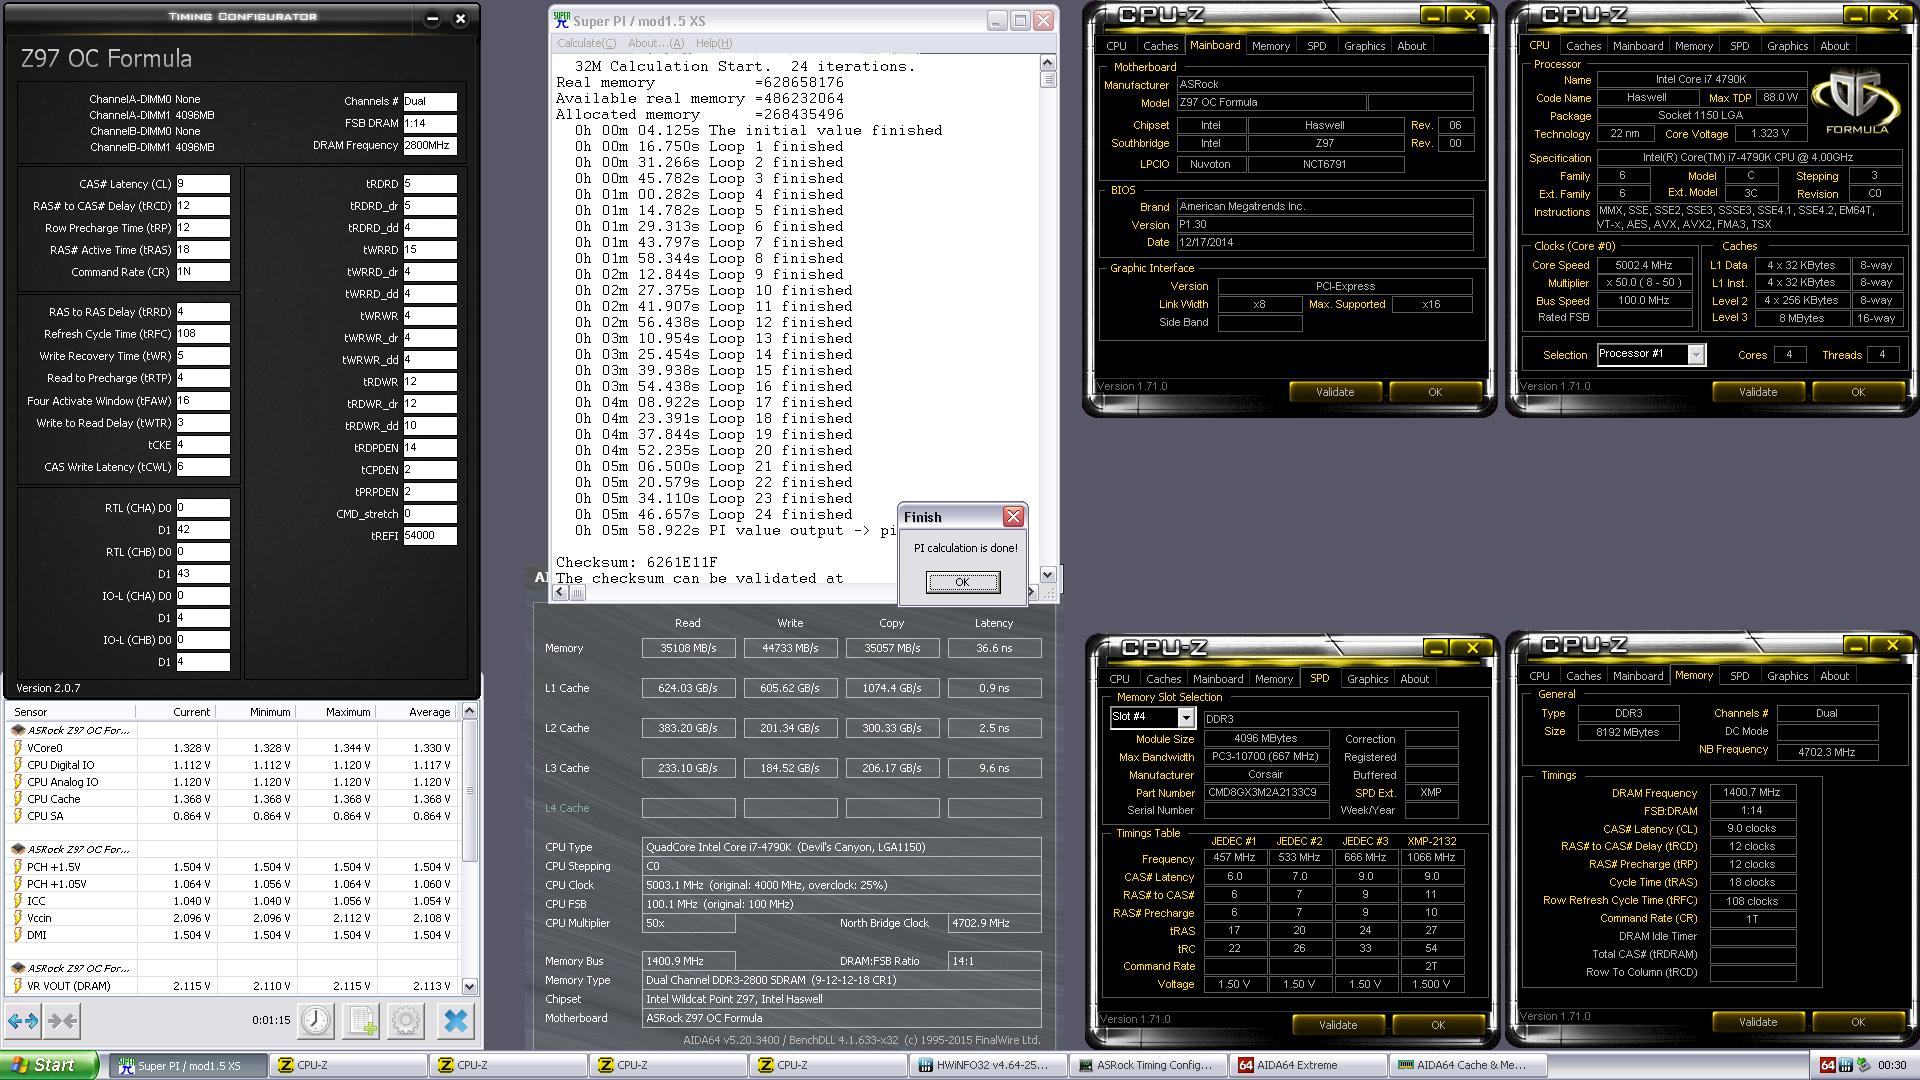Click OK in the Finish dialog
This screenshot has width=1920, height=1080.
click(962, 582)
